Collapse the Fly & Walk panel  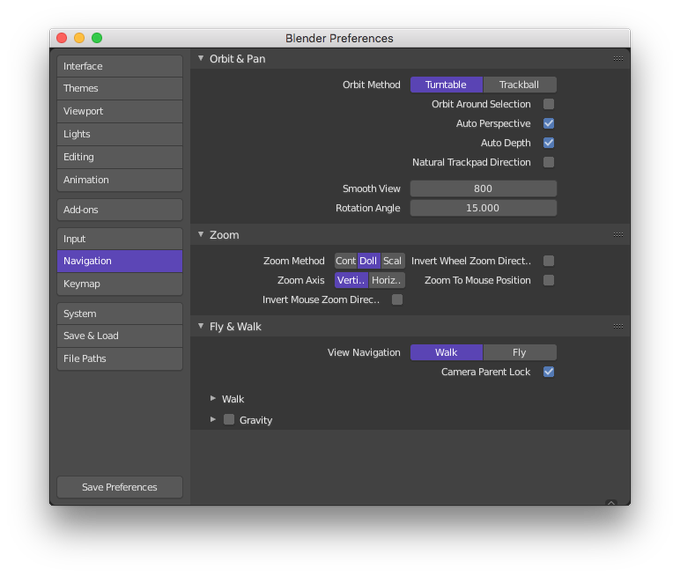pyautogui.click(x=201, y=326)
